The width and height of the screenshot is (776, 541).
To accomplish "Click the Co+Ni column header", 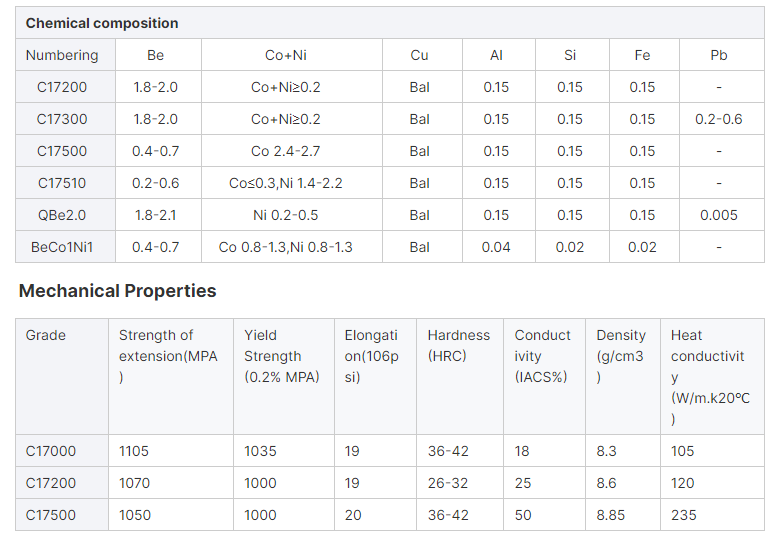I will tap(286, 55).
